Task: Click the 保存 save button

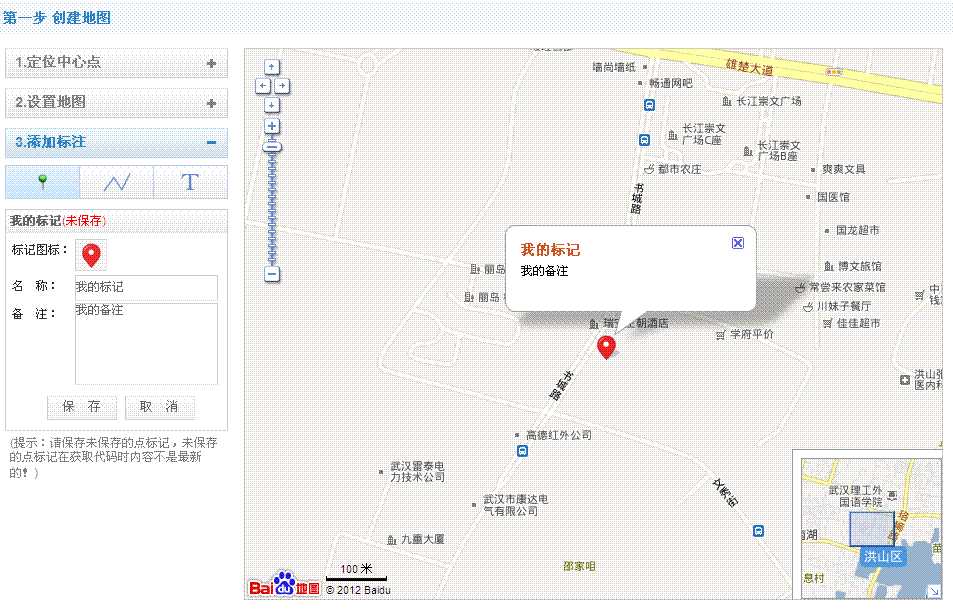Action: pyautogui.click(x=81, y=407)
